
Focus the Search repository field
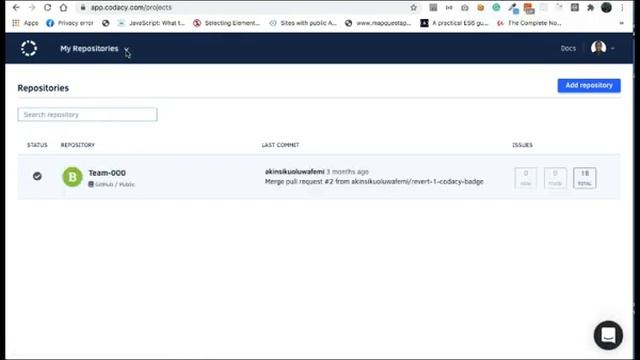[87, 115]
